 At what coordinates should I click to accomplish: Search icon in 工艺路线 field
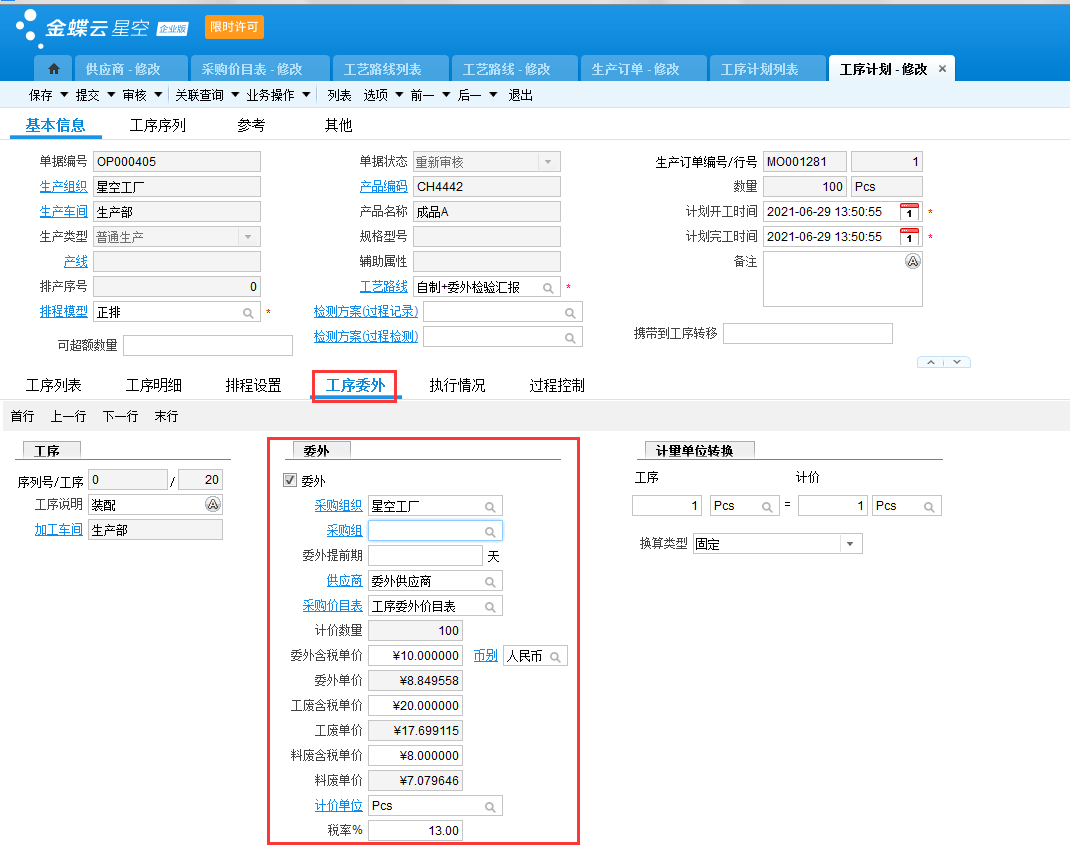pyautogui.click(x=548, y=288)
